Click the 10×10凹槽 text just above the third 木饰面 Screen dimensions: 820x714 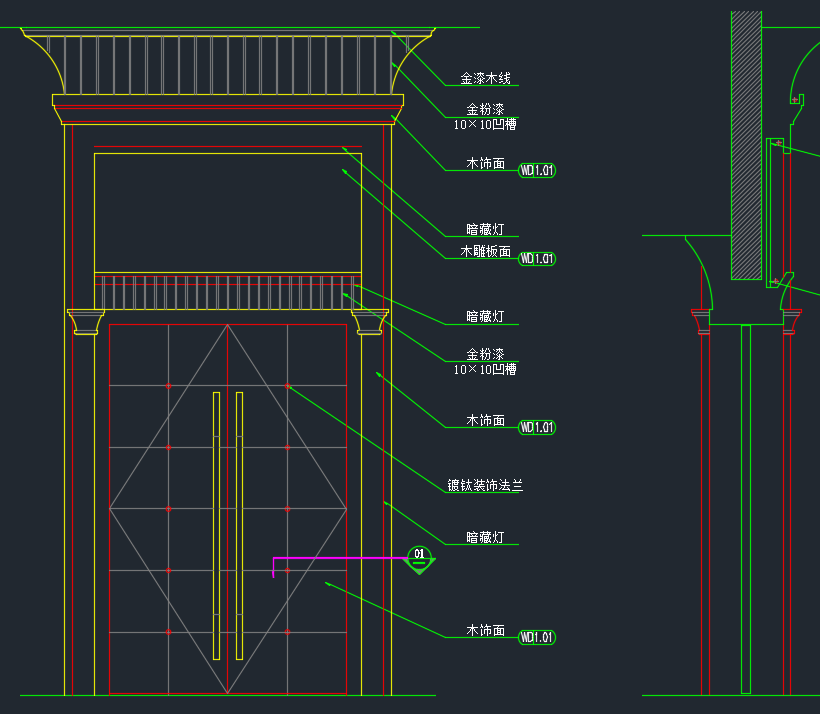click(x=485, y=370)
